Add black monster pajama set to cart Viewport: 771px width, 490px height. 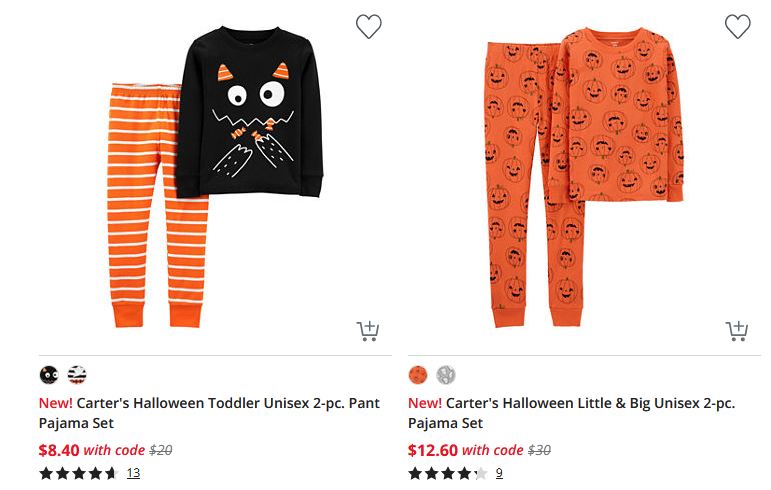point(368,330)
